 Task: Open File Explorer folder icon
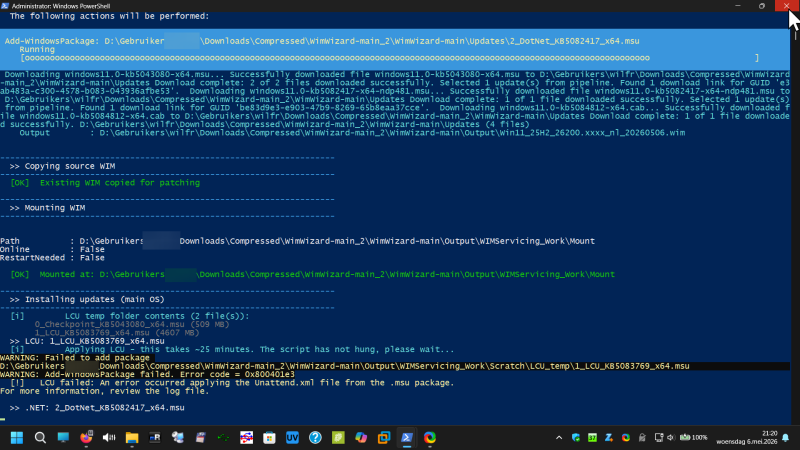132,438
